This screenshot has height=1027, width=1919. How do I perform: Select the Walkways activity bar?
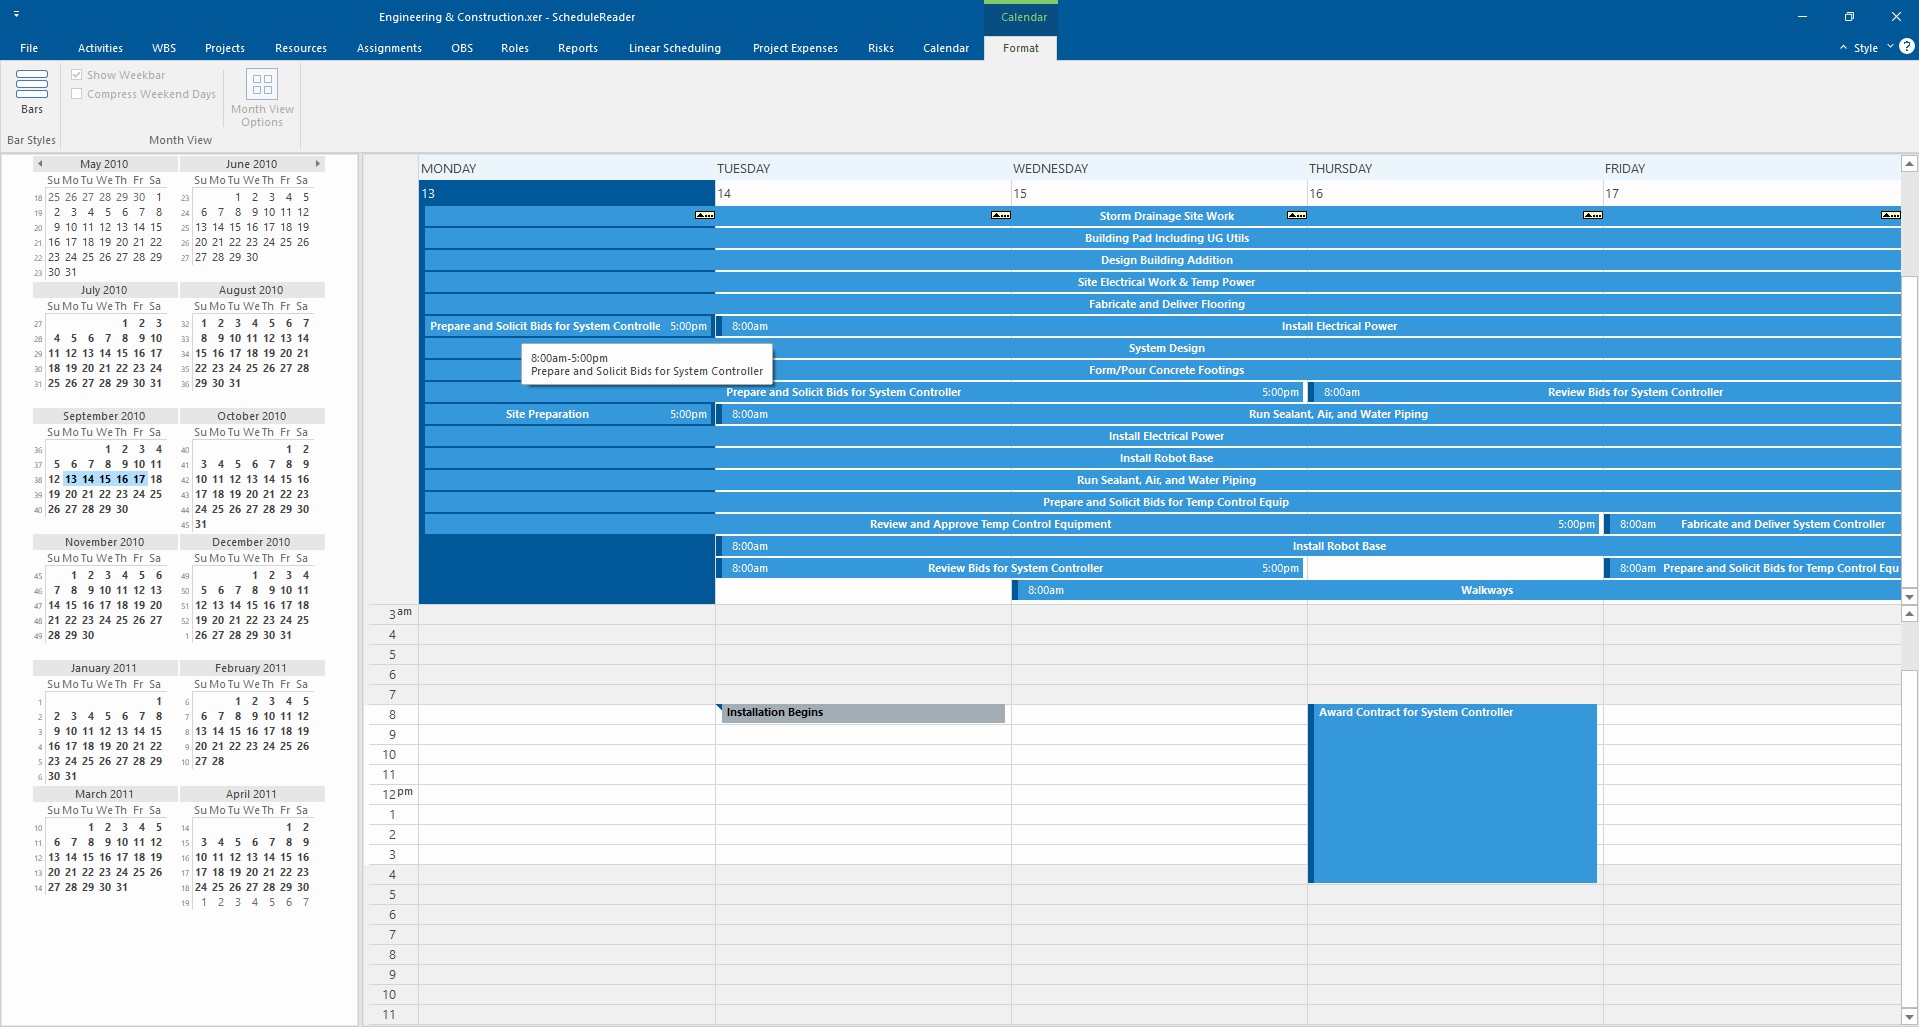(x=1457, y=590)
